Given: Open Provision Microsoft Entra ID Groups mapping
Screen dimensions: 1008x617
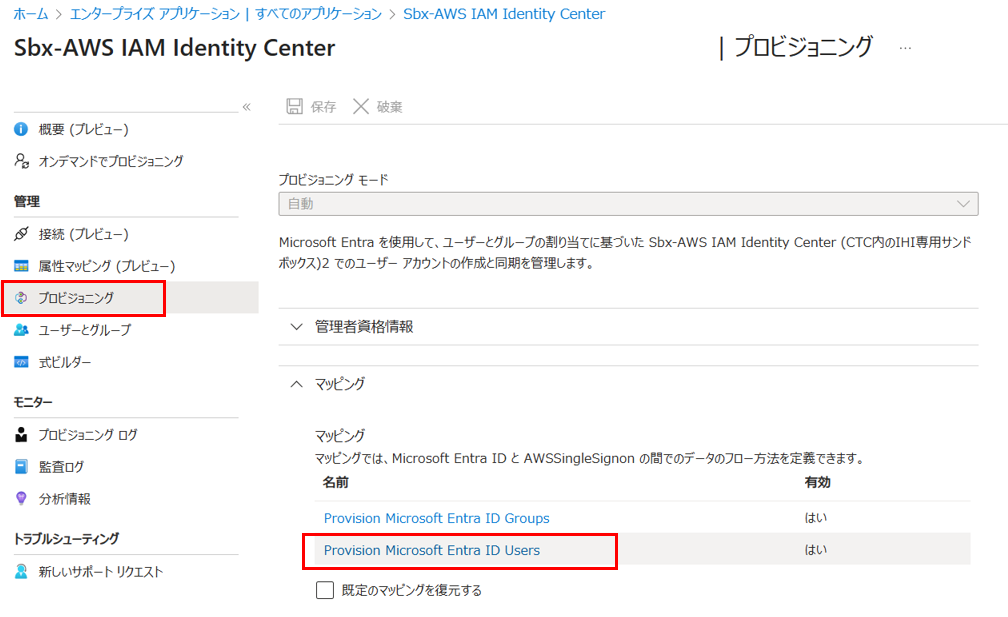Looking at the screenshot, I should [x=436, y=518].
